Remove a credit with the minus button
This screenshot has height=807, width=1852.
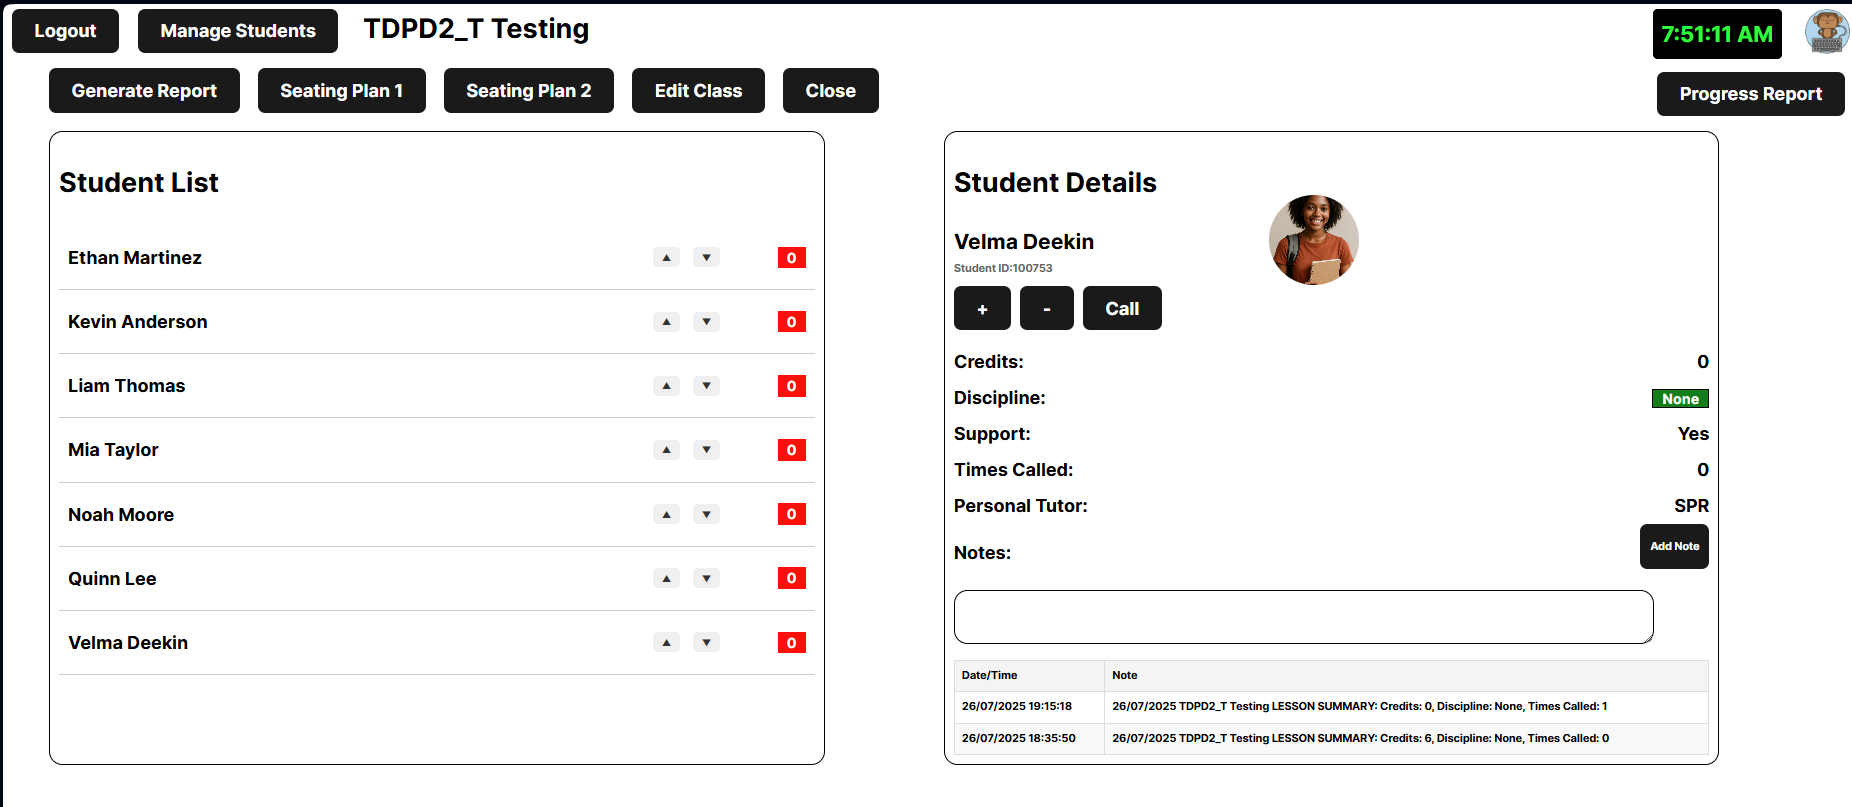pyautogui.click(x=1047, y=308)
